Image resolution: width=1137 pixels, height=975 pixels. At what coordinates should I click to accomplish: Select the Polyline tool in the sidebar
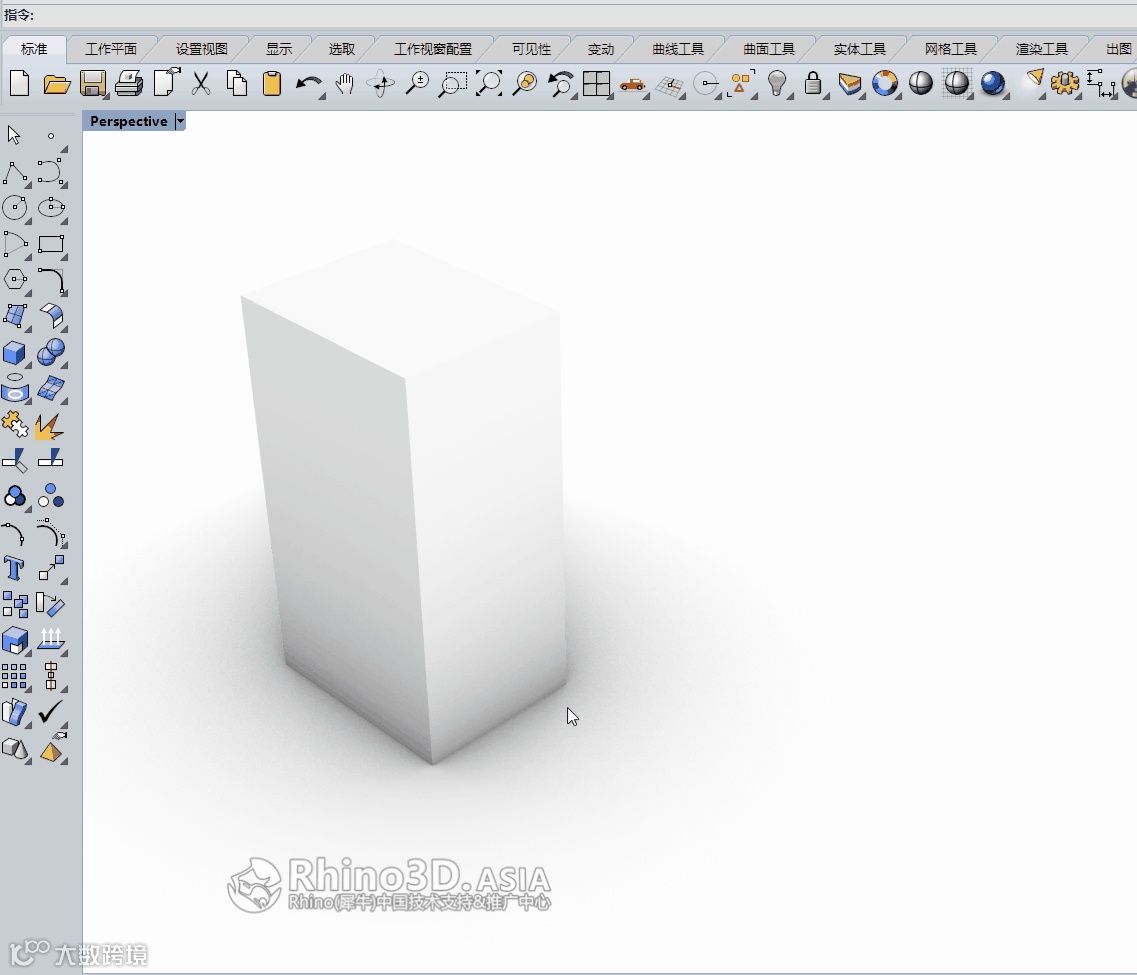coord(15,173)
